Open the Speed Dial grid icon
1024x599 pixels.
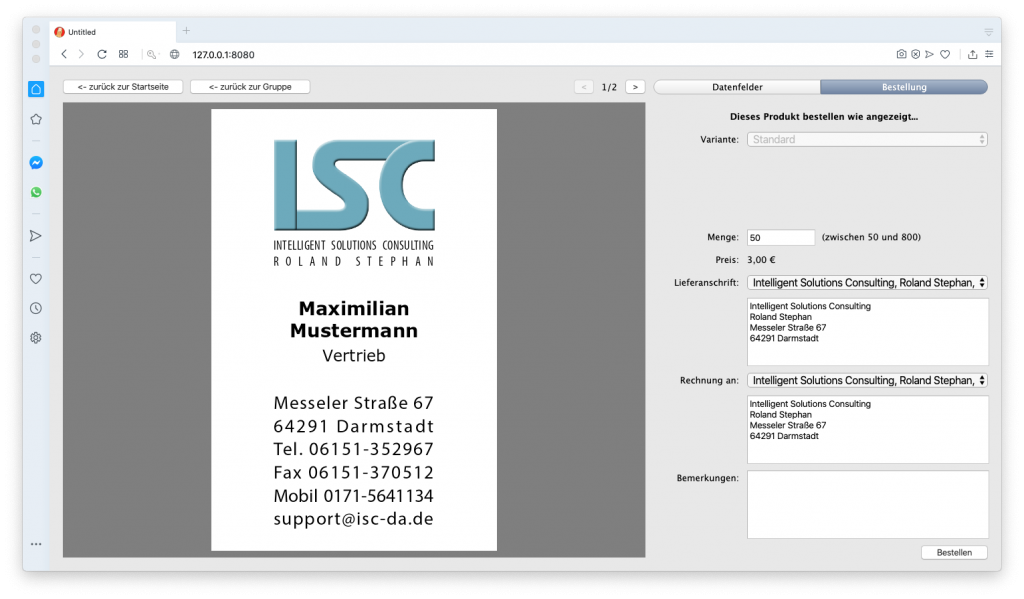click(123, 54)
